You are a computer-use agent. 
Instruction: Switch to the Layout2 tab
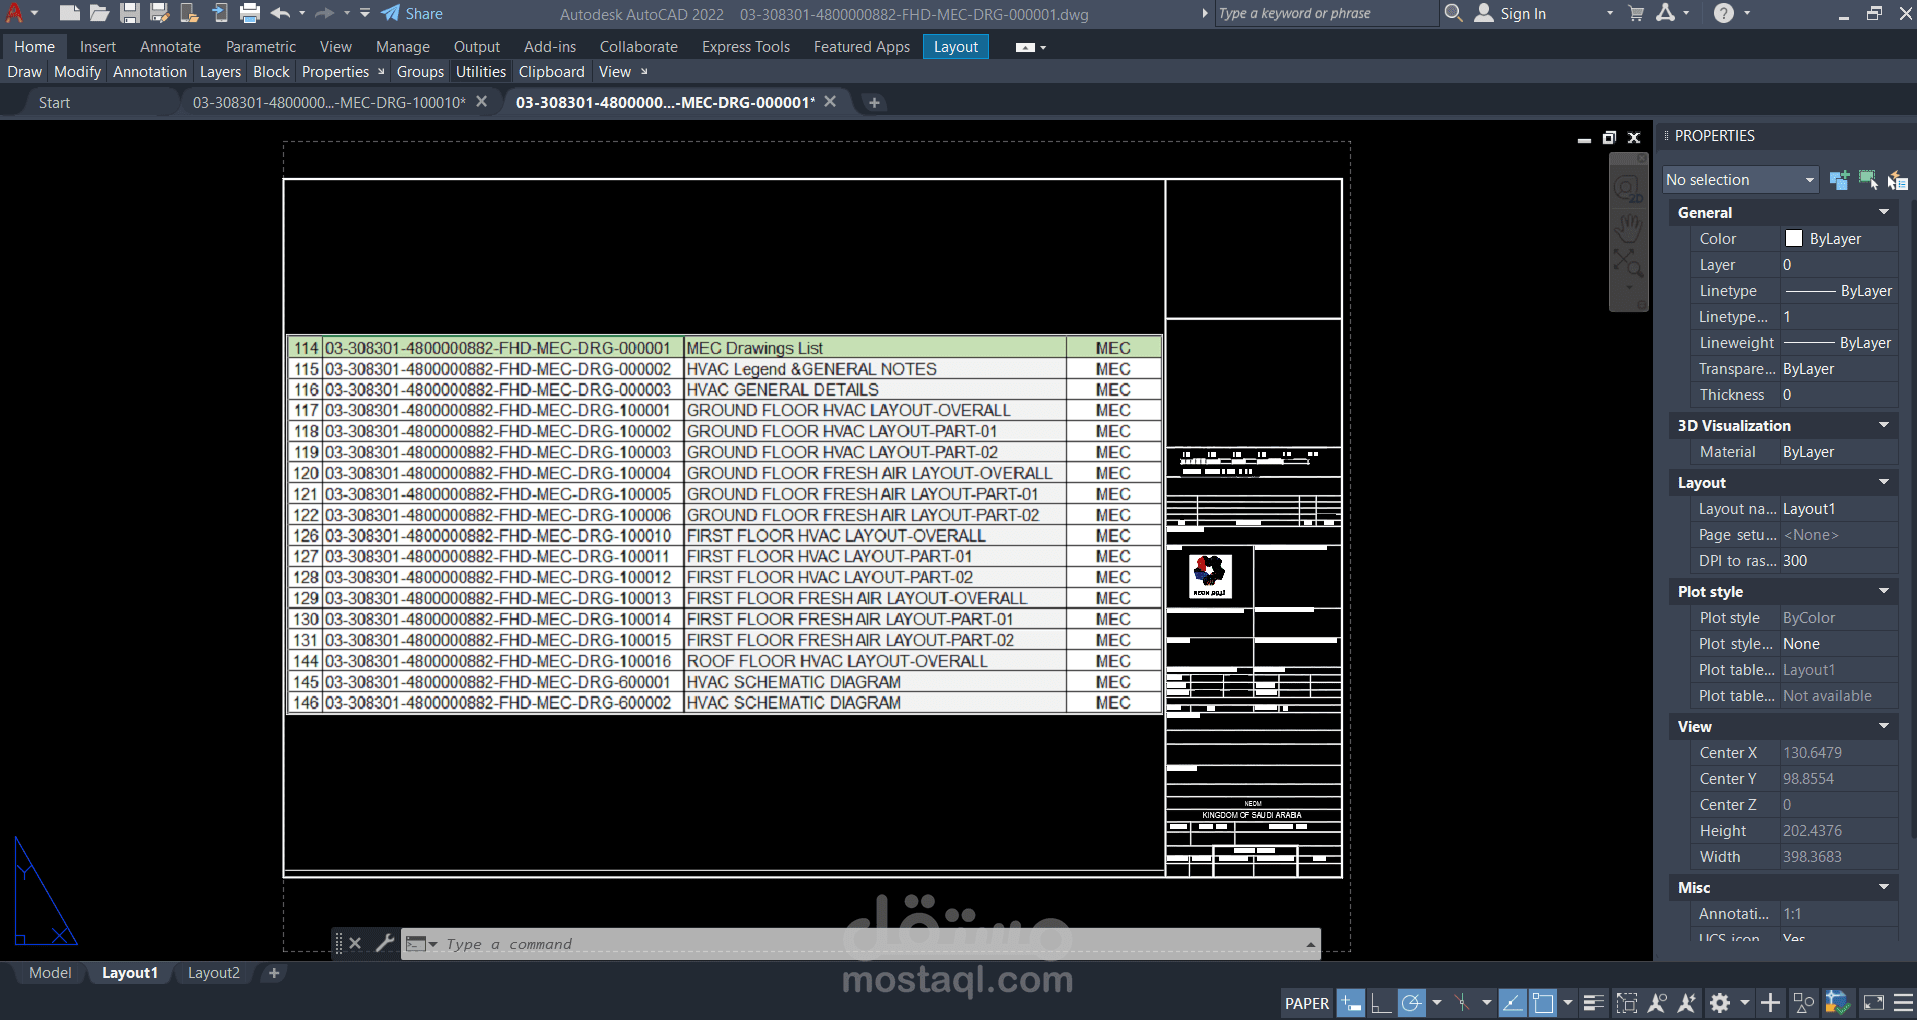coord(214,973)
